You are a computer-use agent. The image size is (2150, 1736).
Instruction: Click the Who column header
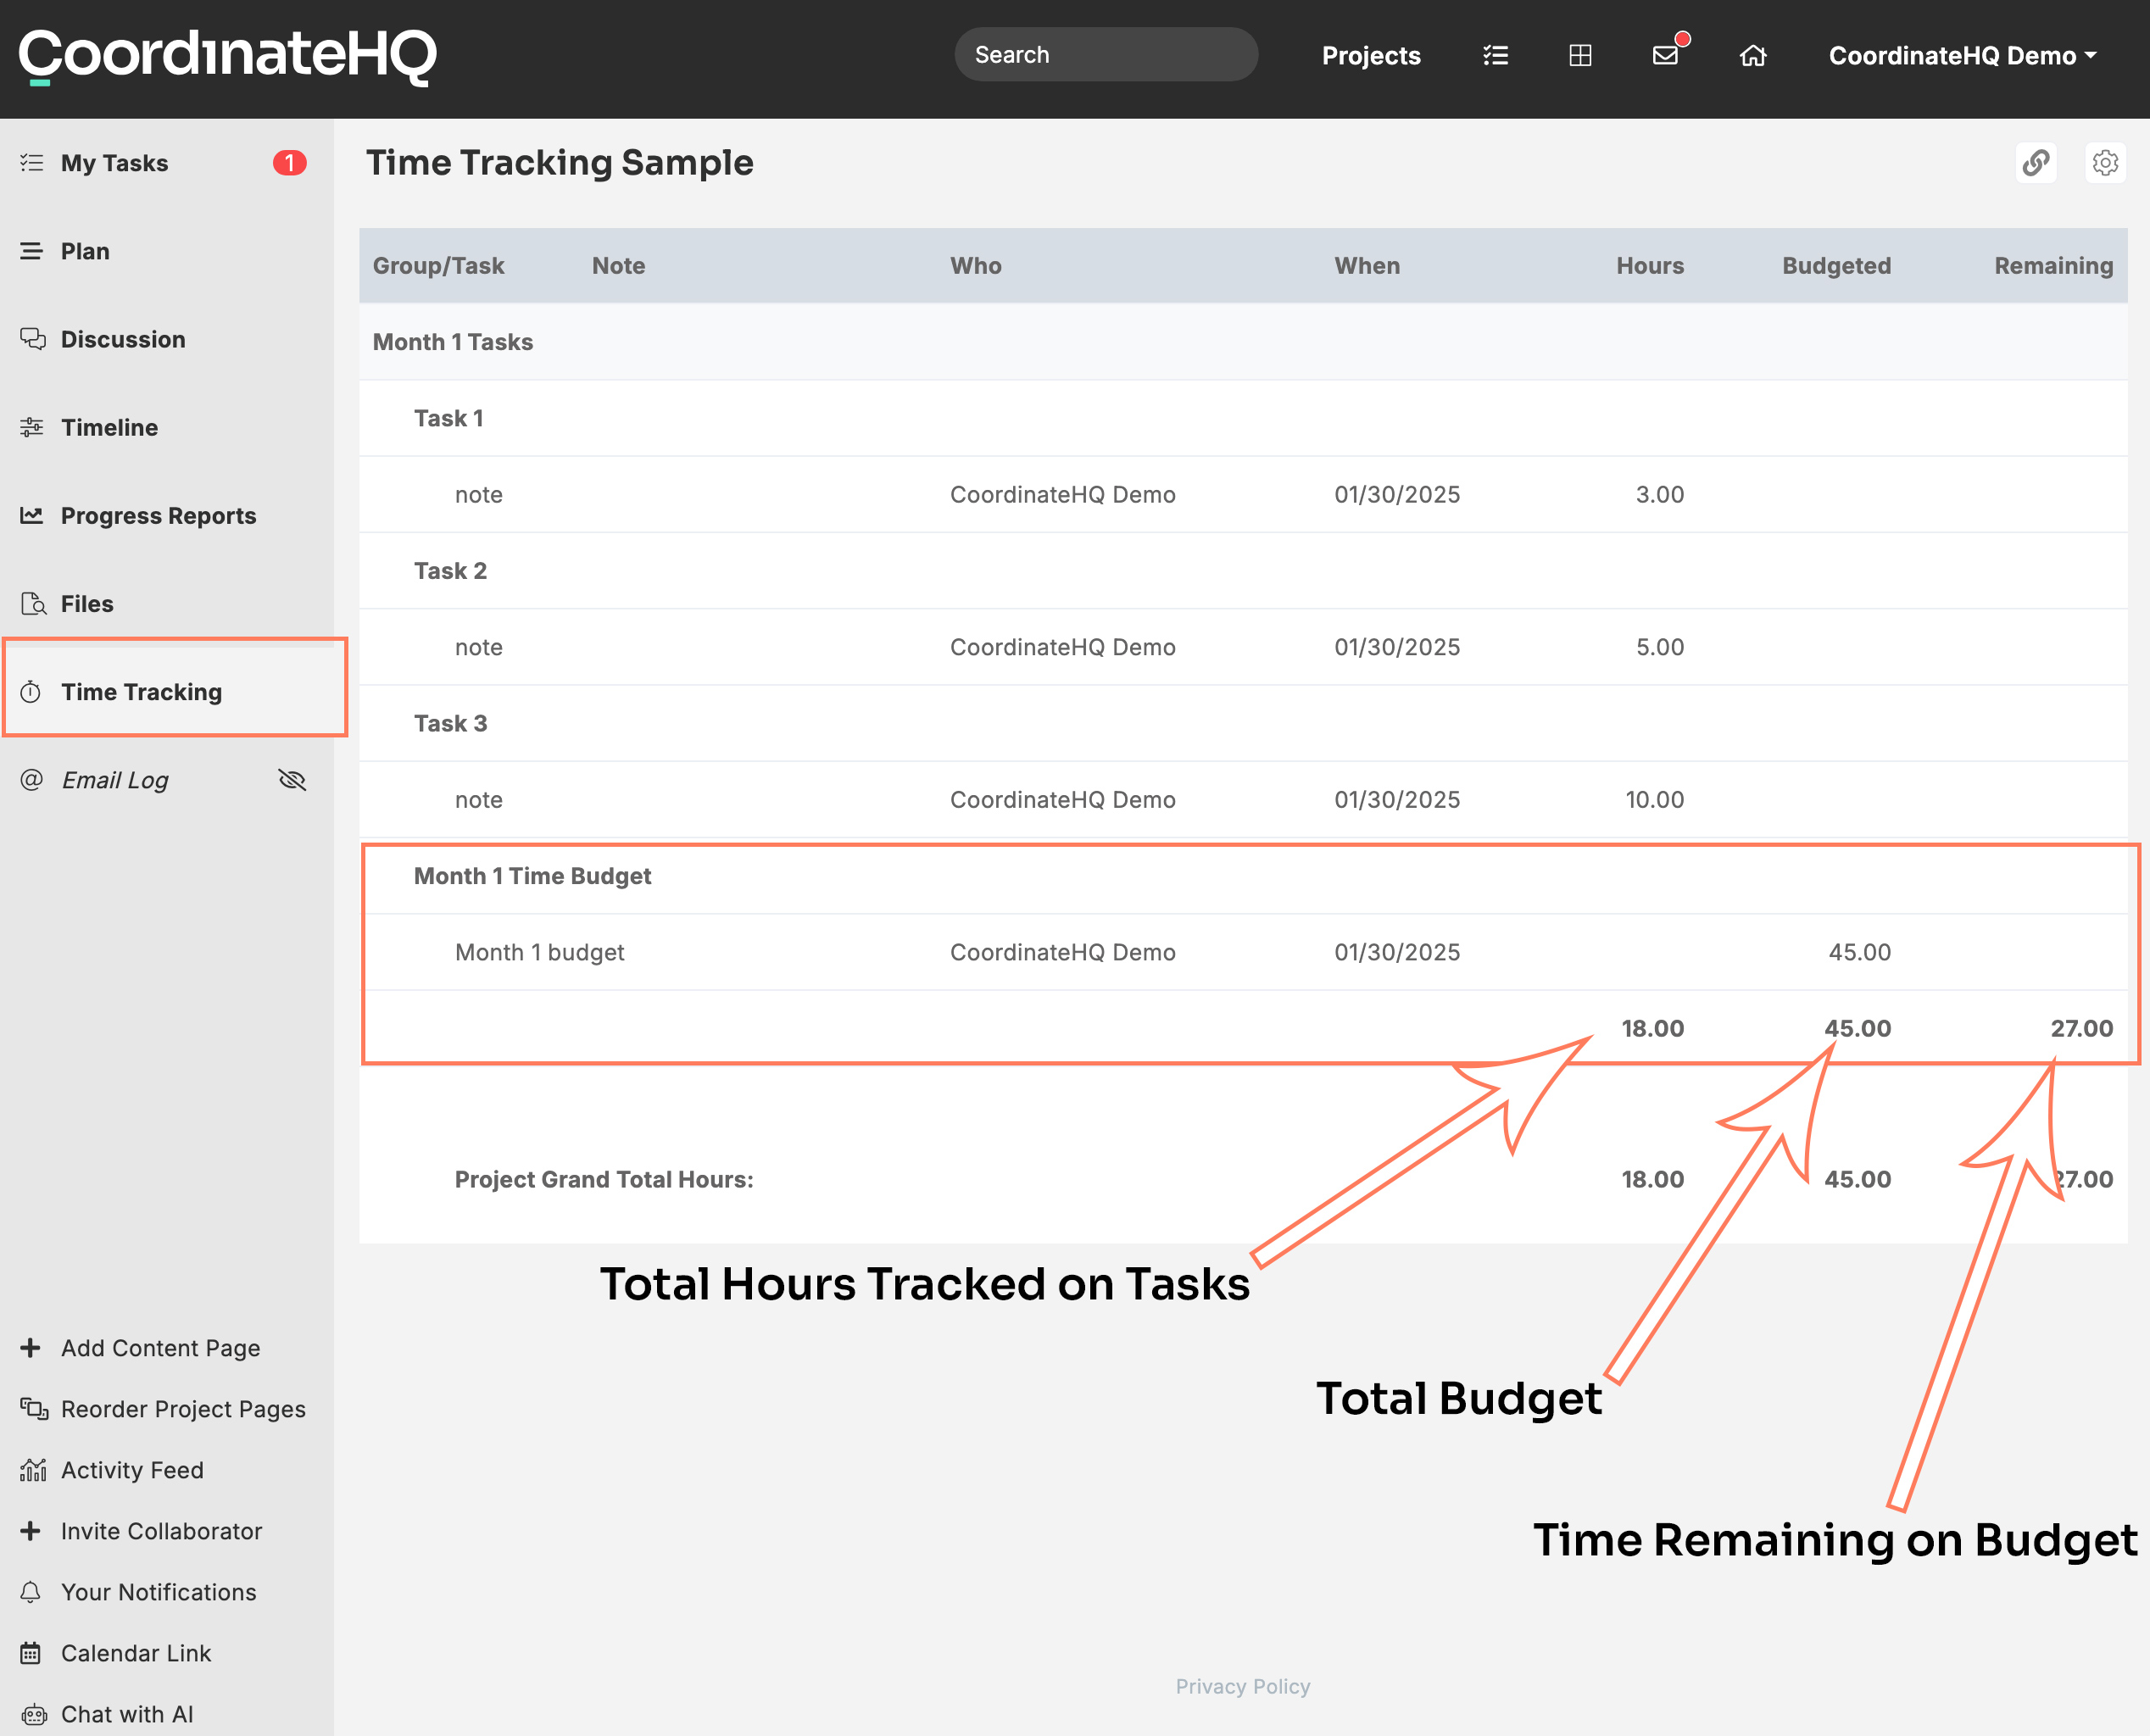[975, 265]
